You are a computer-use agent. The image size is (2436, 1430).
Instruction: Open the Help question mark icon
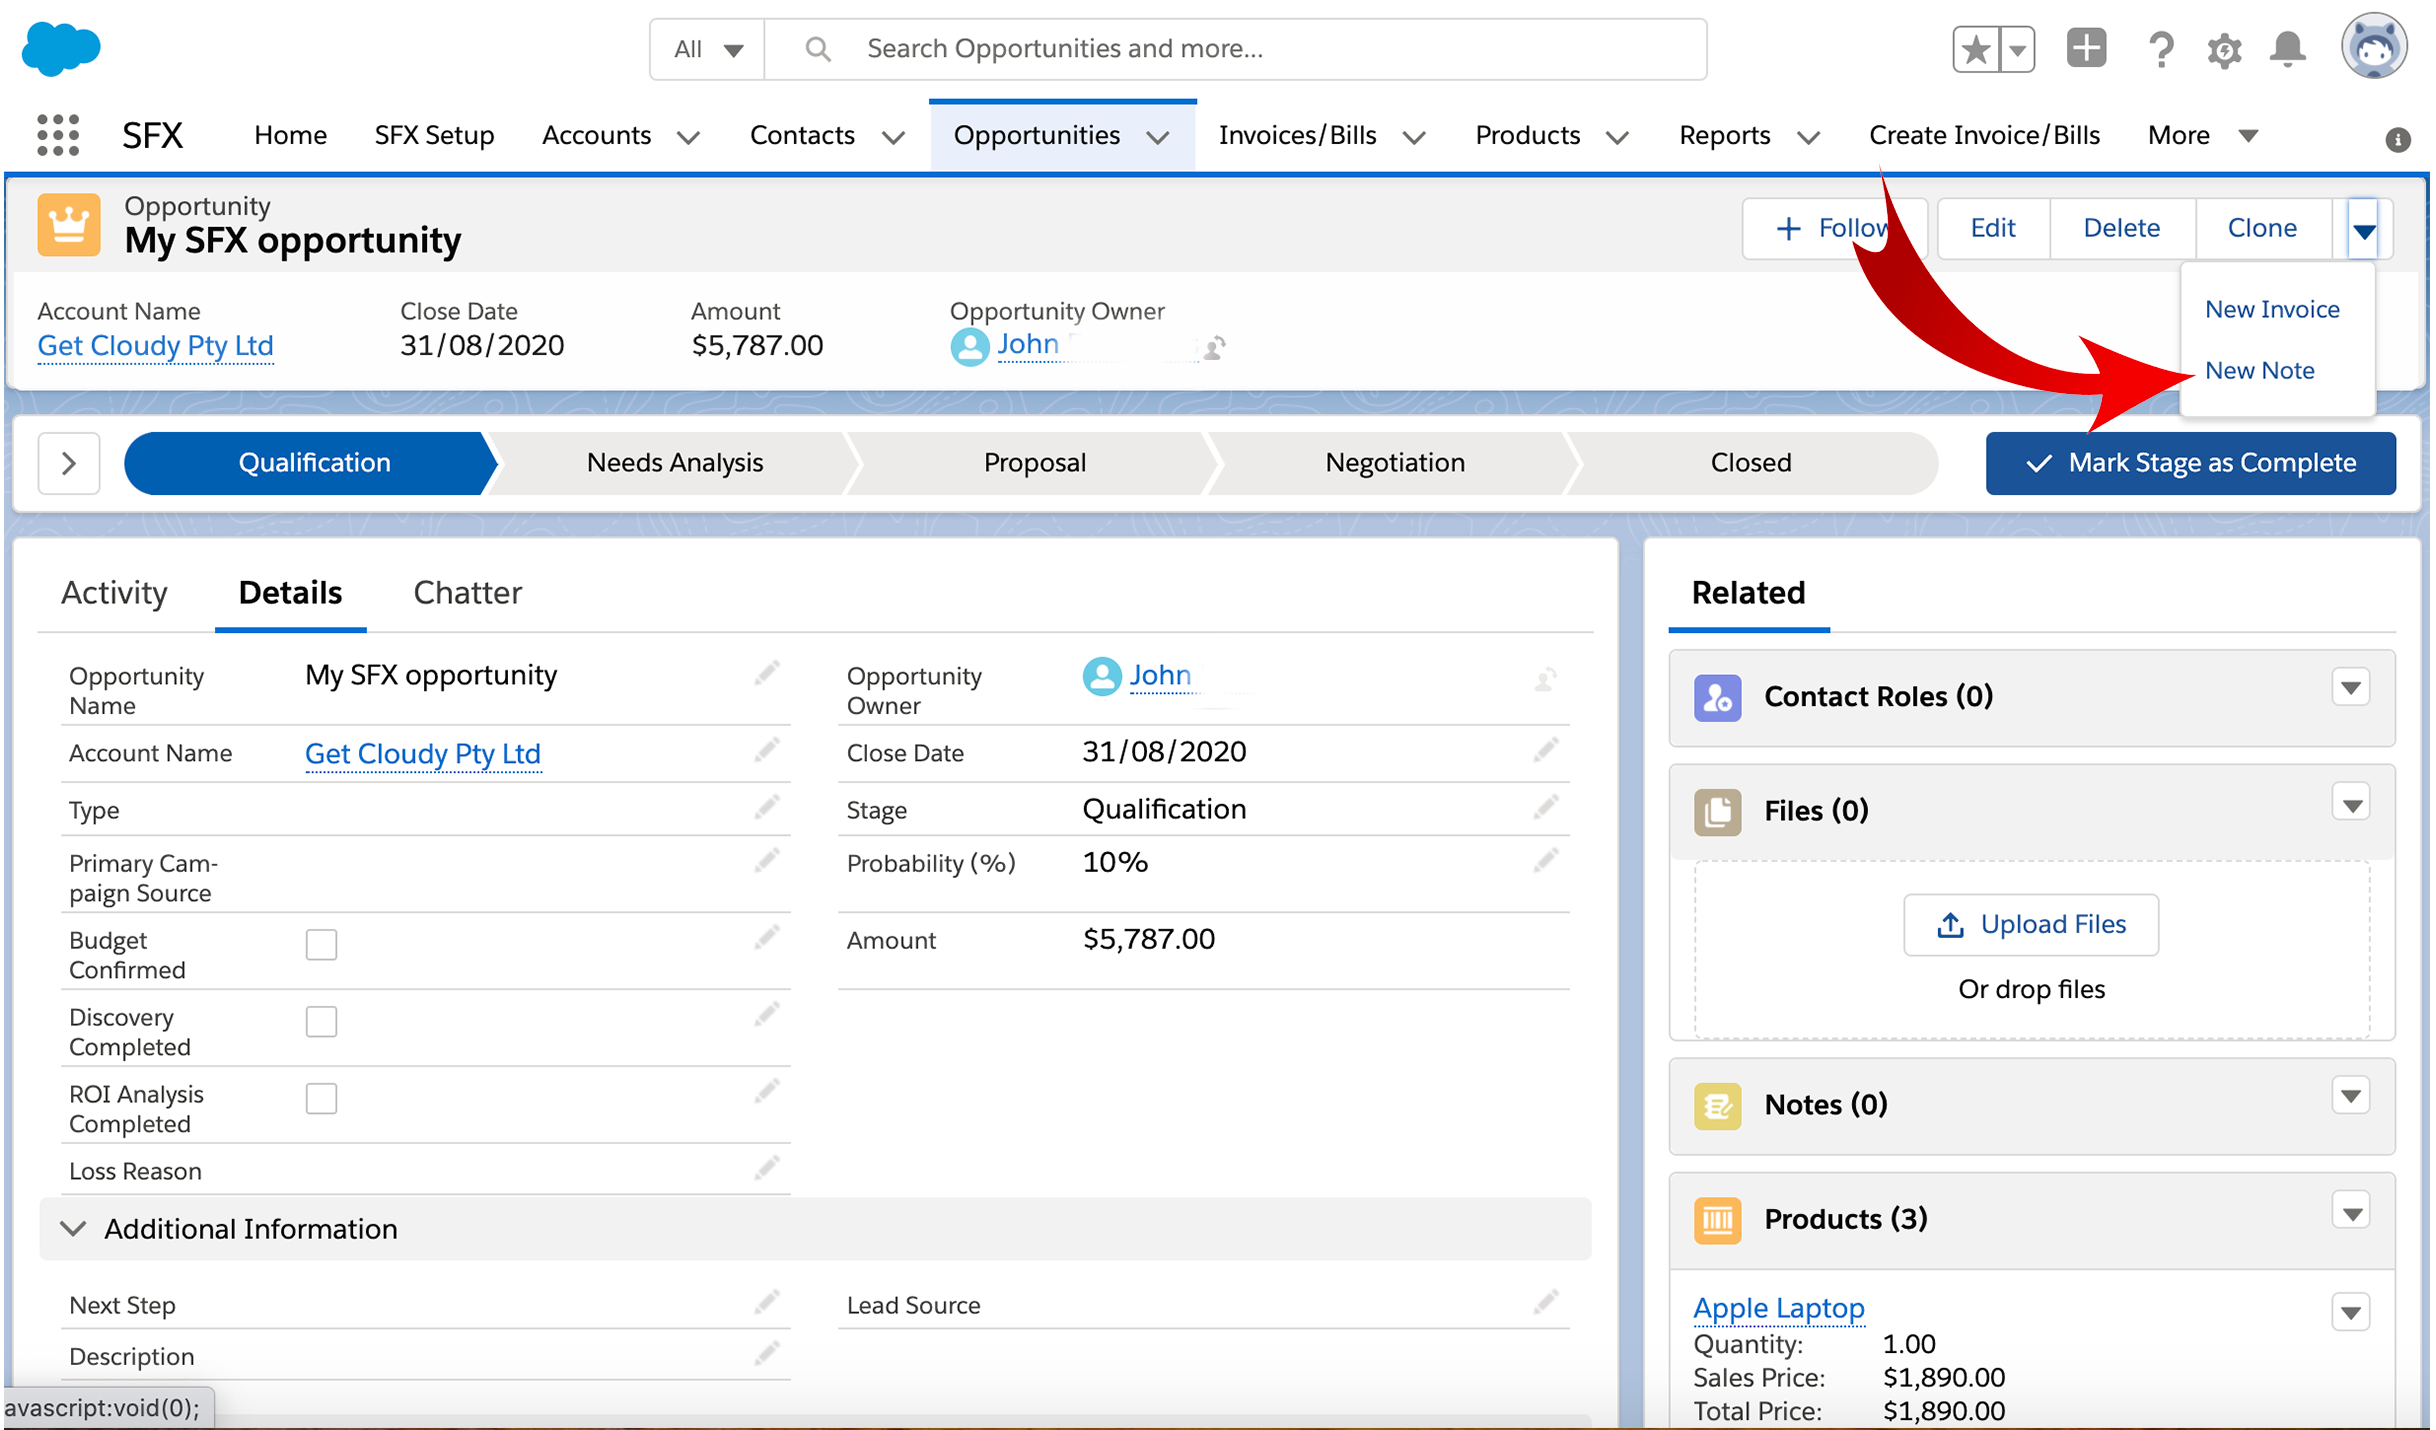tap(2160, 49)
